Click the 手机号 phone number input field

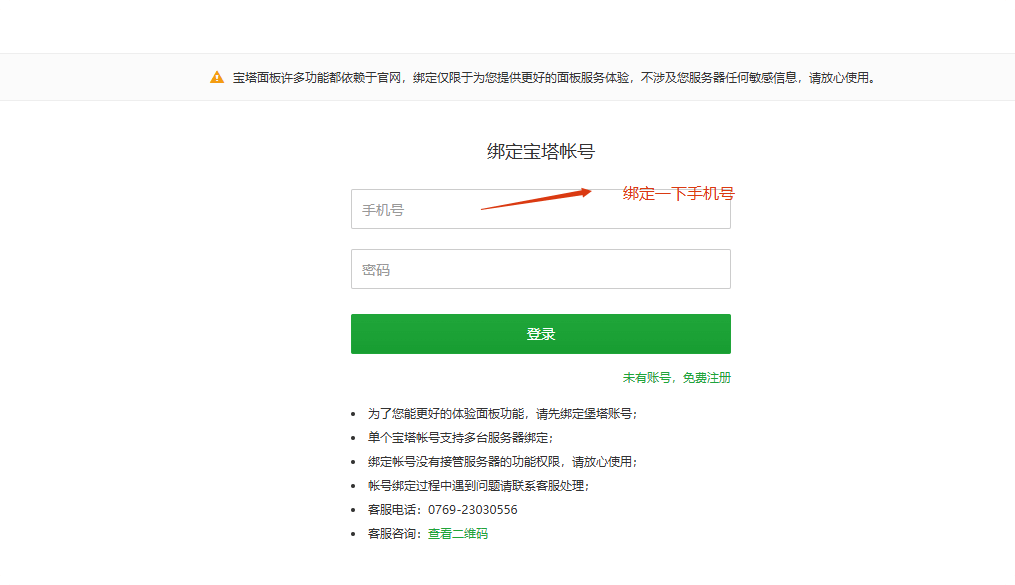541,209
